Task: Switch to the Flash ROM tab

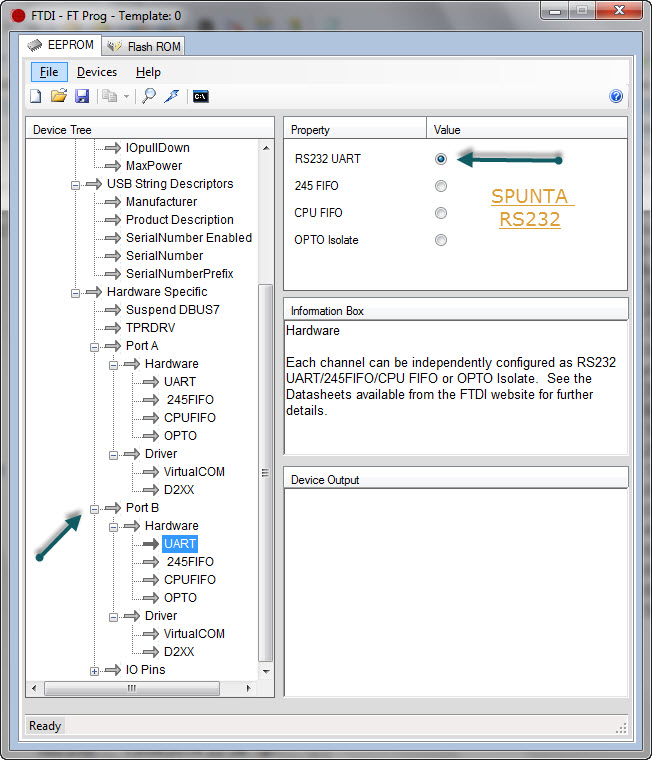Action: [x=143, y=47]
